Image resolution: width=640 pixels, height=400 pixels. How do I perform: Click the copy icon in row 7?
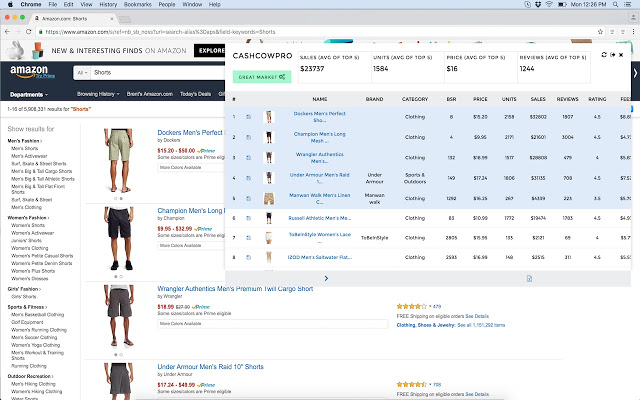(248, 238)
